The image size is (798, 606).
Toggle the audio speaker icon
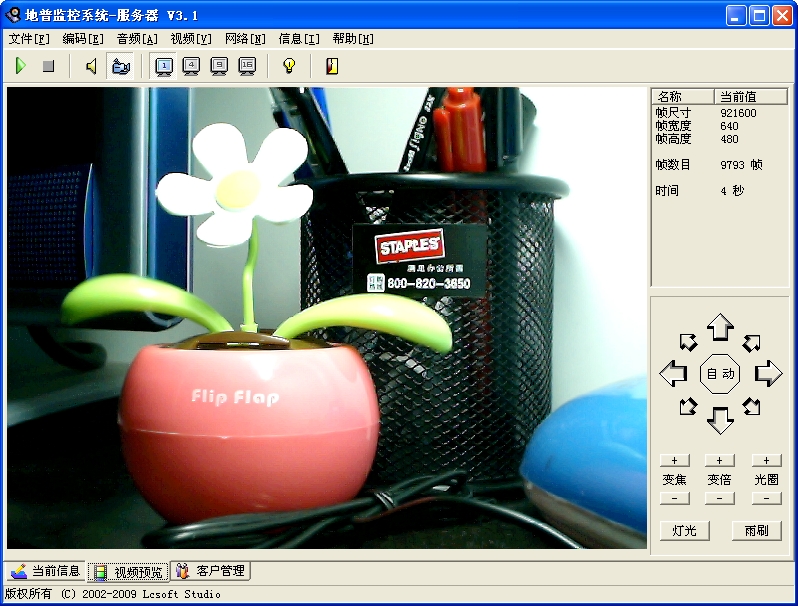coord(91,67)
